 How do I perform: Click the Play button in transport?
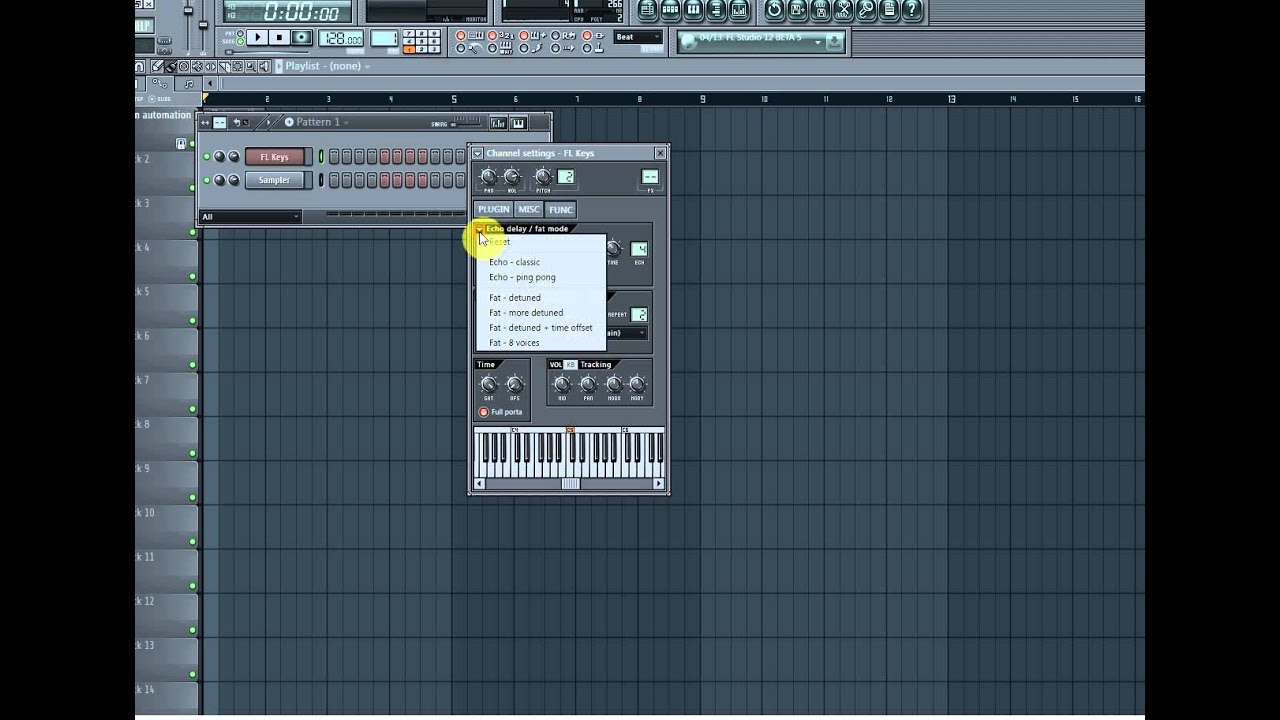click(257, 37)
